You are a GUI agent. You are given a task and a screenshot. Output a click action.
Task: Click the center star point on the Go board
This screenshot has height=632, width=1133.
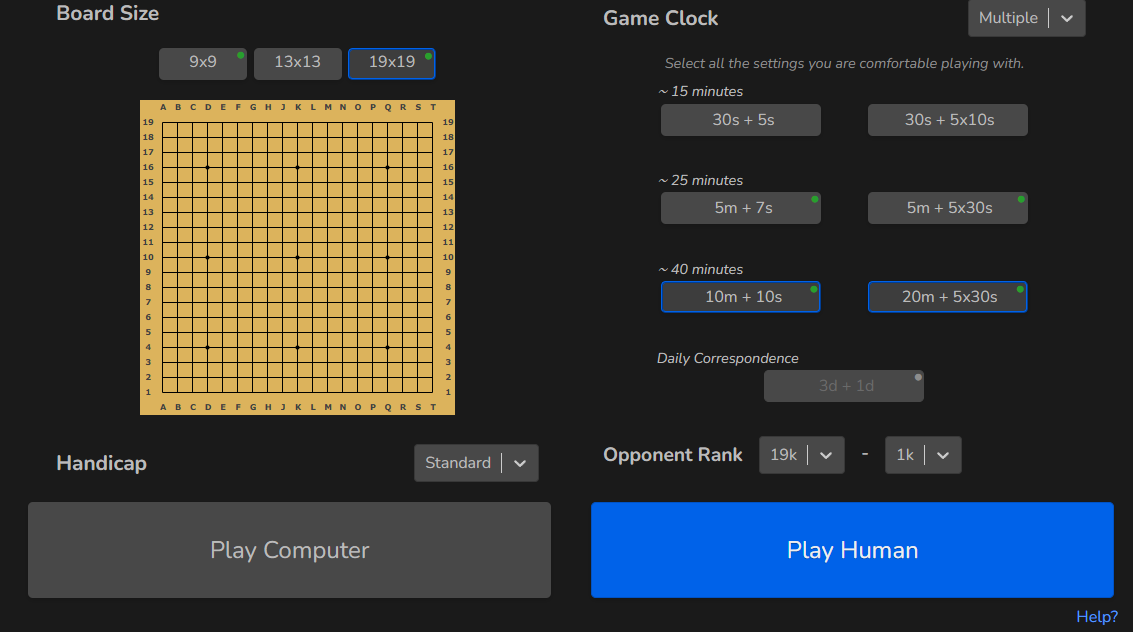[298, 257]
